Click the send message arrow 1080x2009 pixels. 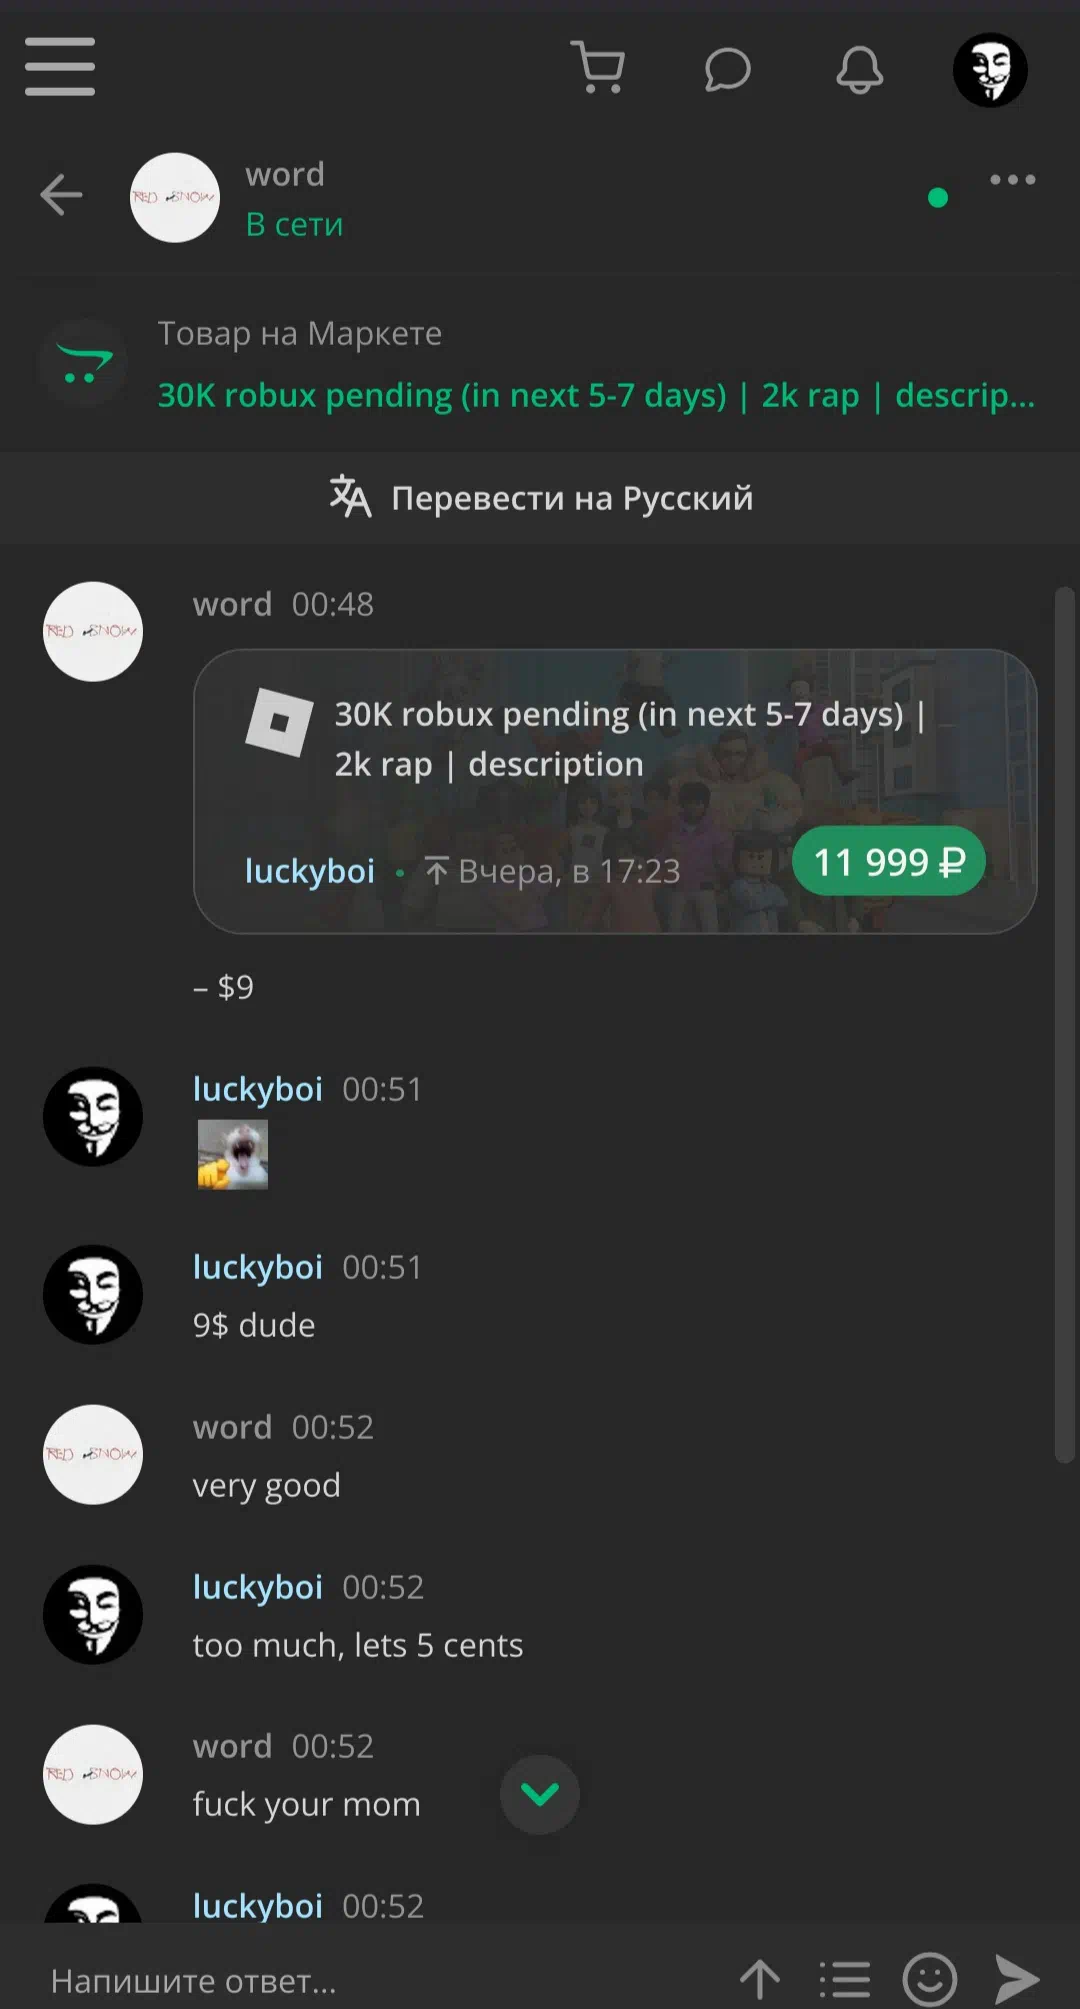(x=1017, y=1978)
